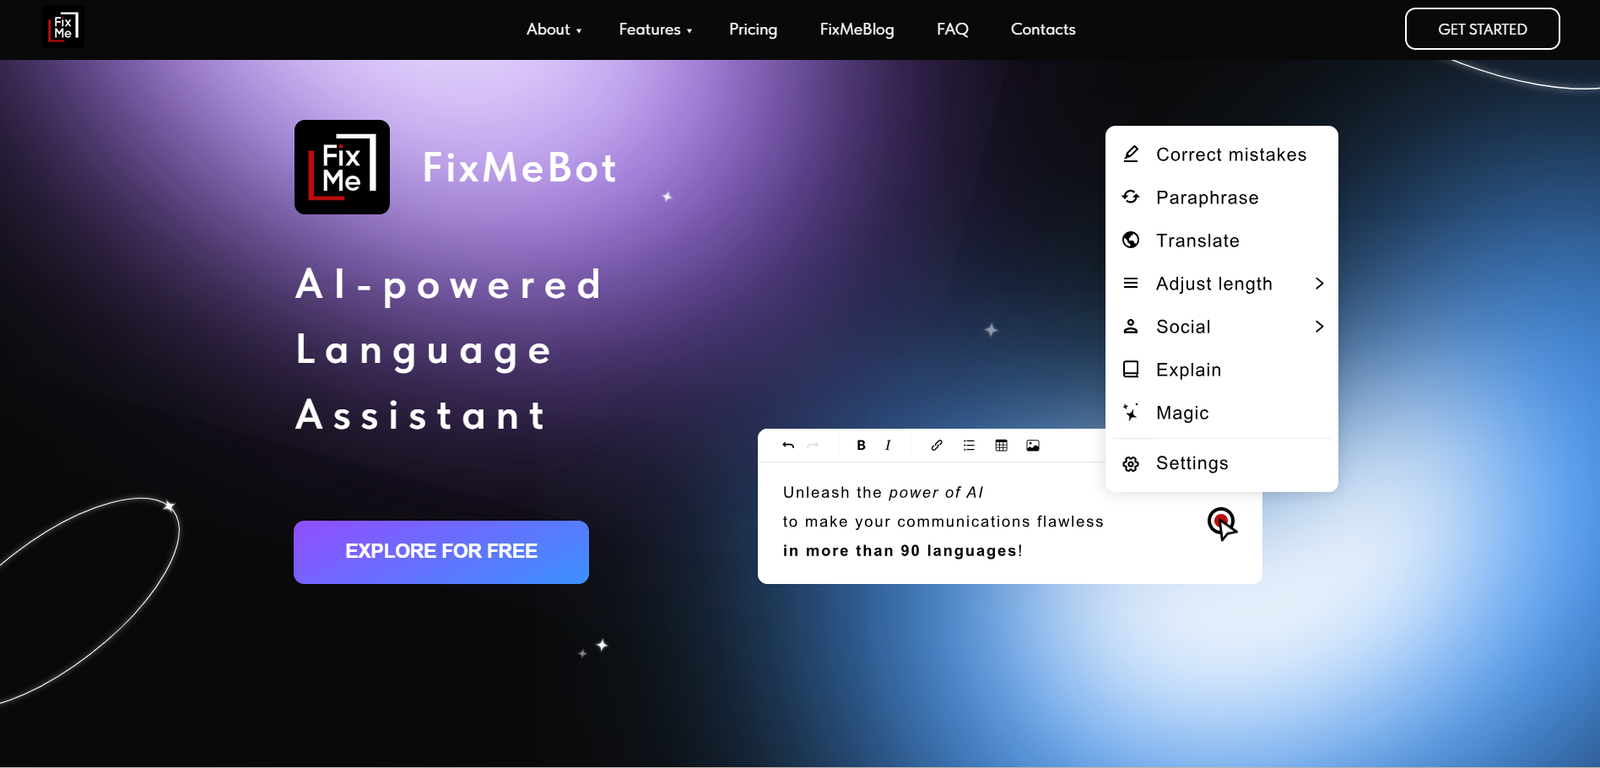This screenshot has width=1600, height=768.
Task: Open the Features dropdown in navbar
Action: click(656, 29)
